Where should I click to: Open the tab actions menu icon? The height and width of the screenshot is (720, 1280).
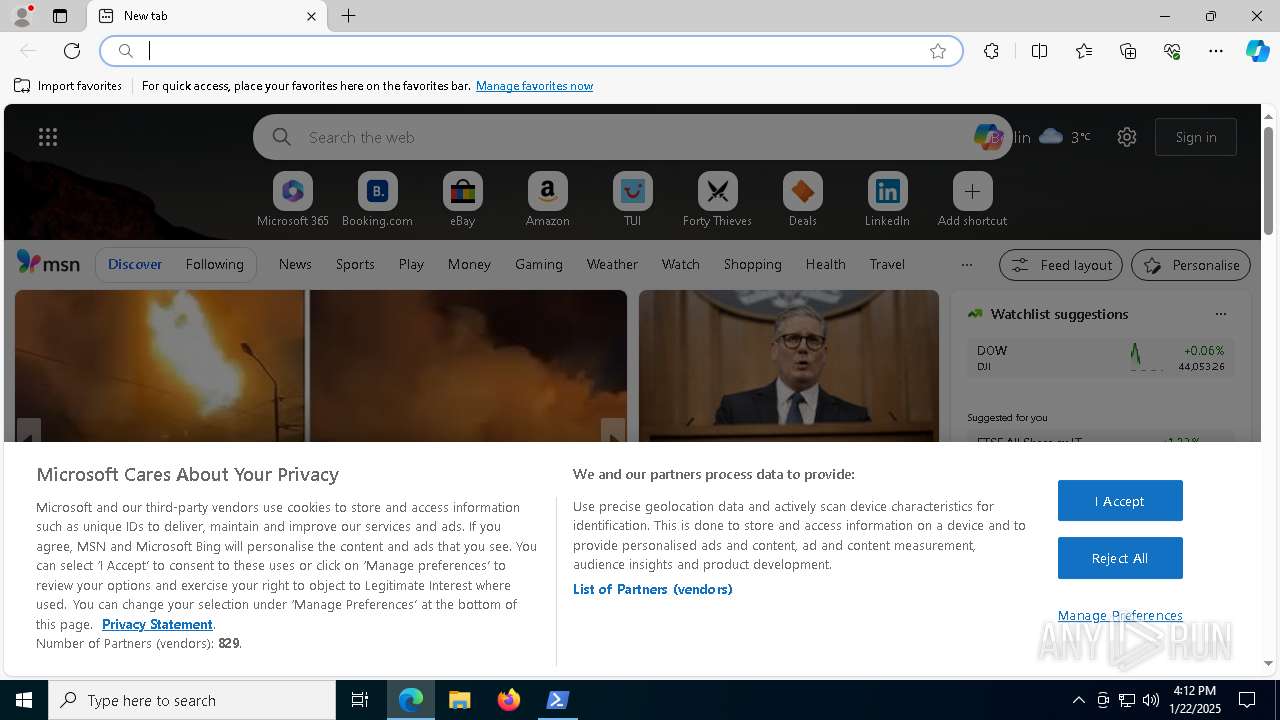coord(60,16)
